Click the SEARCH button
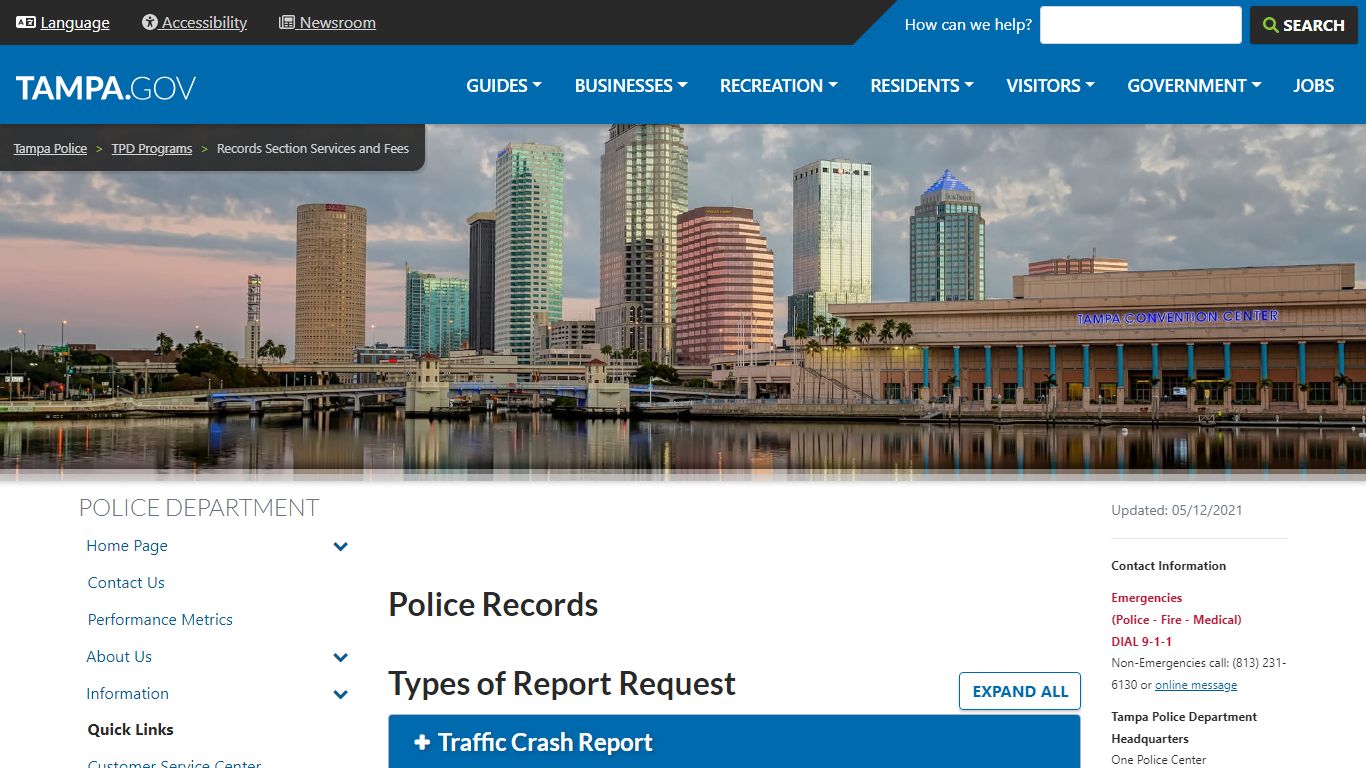Image resolution: width=1366 pixels, height=768 pixels. [x=1304, y=25]
